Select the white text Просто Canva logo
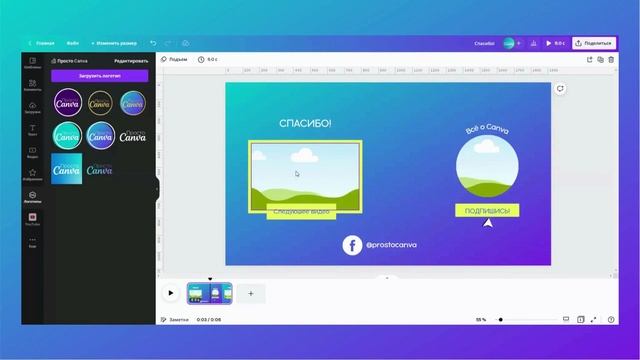Viewport: 640px width, 360px height. pyautogui.click(x=133, y=136)
